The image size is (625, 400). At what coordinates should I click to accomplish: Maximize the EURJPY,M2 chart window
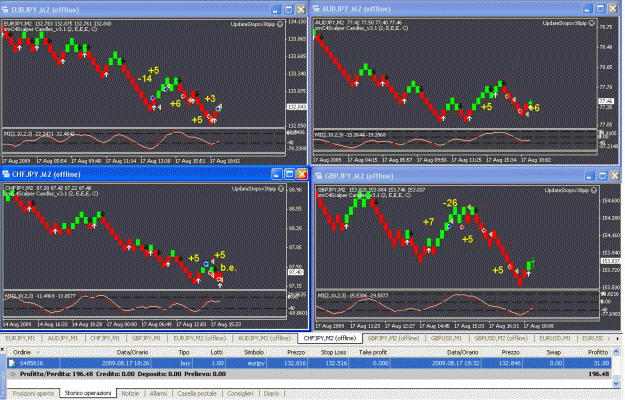[x=288, y=10]
